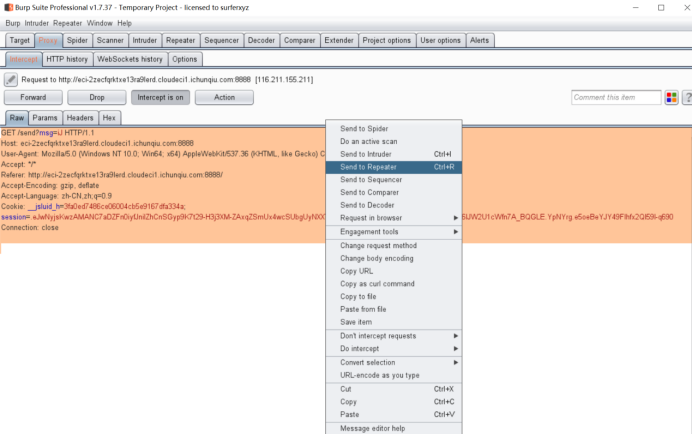Select Save item

[x=394, y=322]
